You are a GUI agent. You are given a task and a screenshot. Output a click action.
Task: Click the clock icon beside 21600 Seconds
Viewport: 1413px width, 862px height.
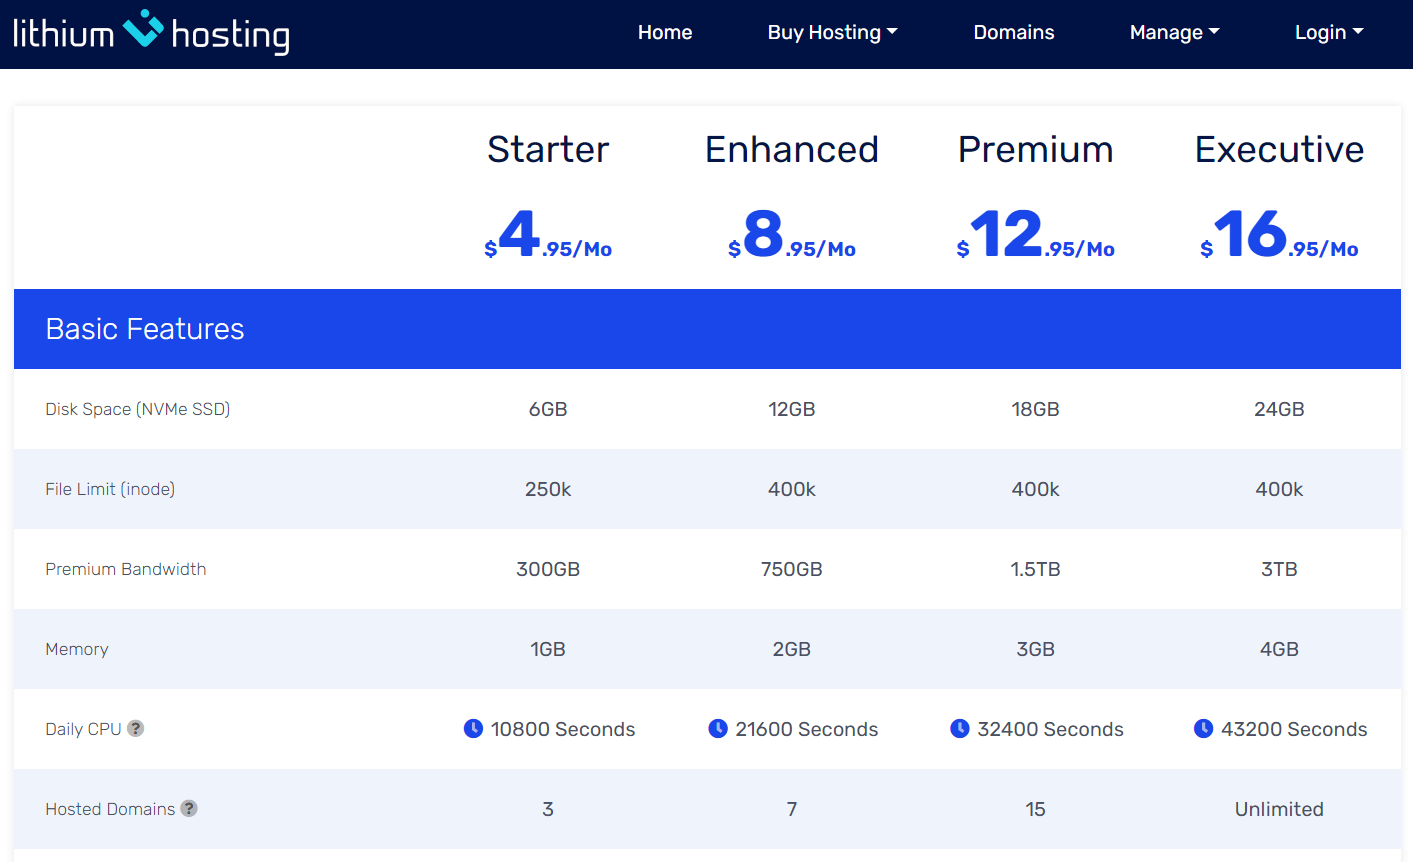[x=718, y=728]
